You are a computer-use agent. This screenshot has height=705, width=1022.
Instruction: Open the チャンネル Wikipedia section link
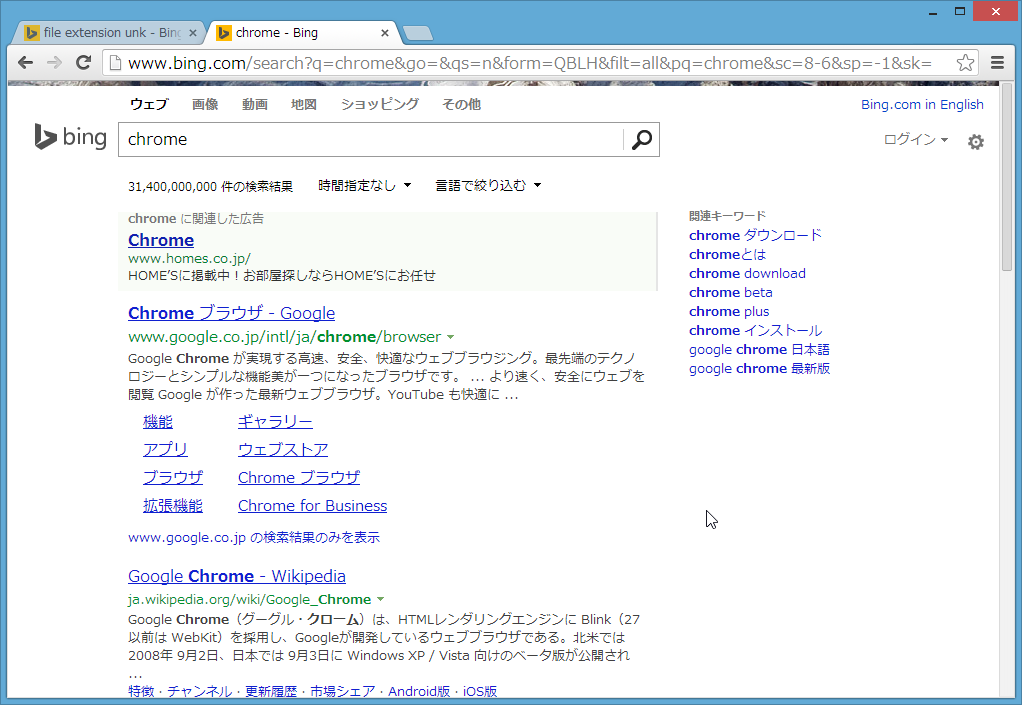[x=199, y=691]
